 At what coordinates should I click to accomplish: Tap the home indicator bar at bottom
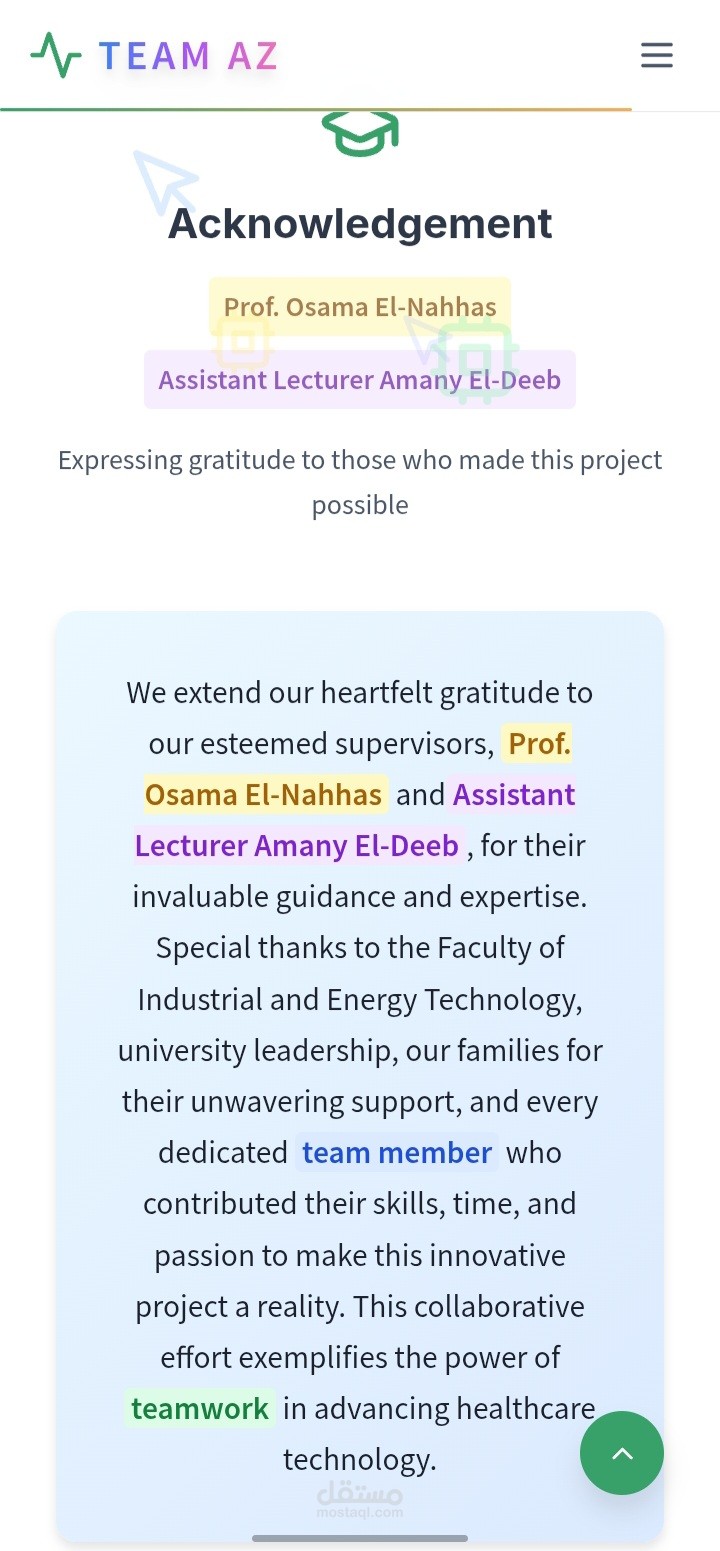(x=360, y=1538)
